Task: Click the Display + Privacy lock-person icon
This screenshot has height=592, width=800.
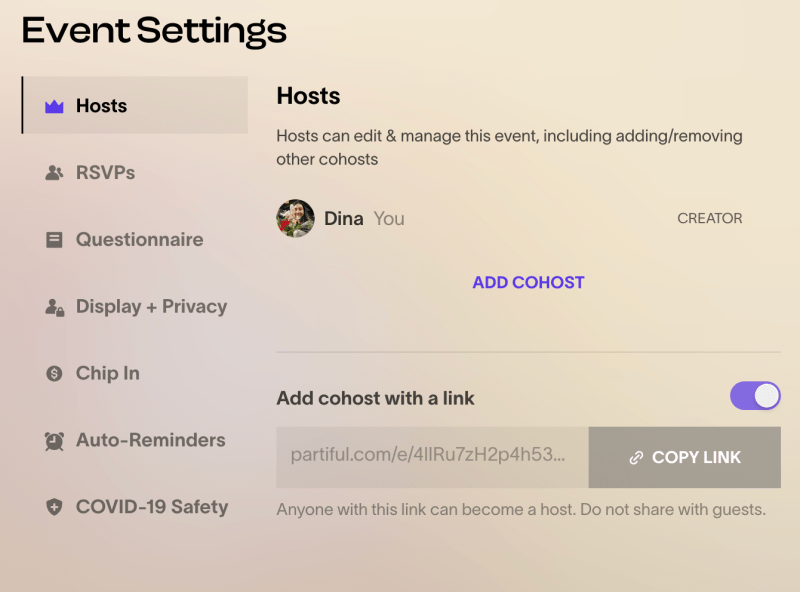Action: pyautogui.click(x=55, y=307)
